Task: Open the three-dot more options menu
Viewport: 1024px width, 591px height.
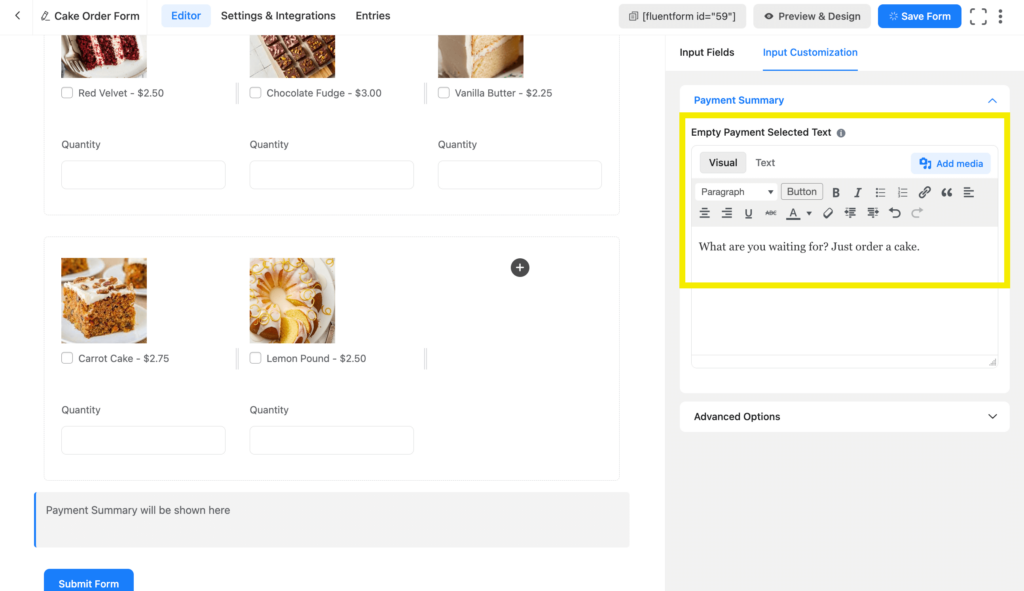Action: pos(1000,16)
